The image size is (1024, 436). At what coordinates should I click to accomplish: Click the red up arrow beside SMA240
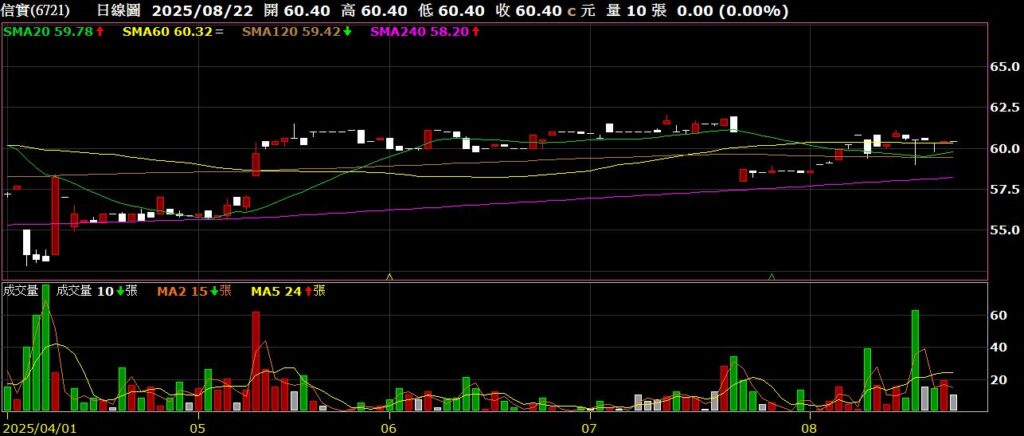click(476, 32)
